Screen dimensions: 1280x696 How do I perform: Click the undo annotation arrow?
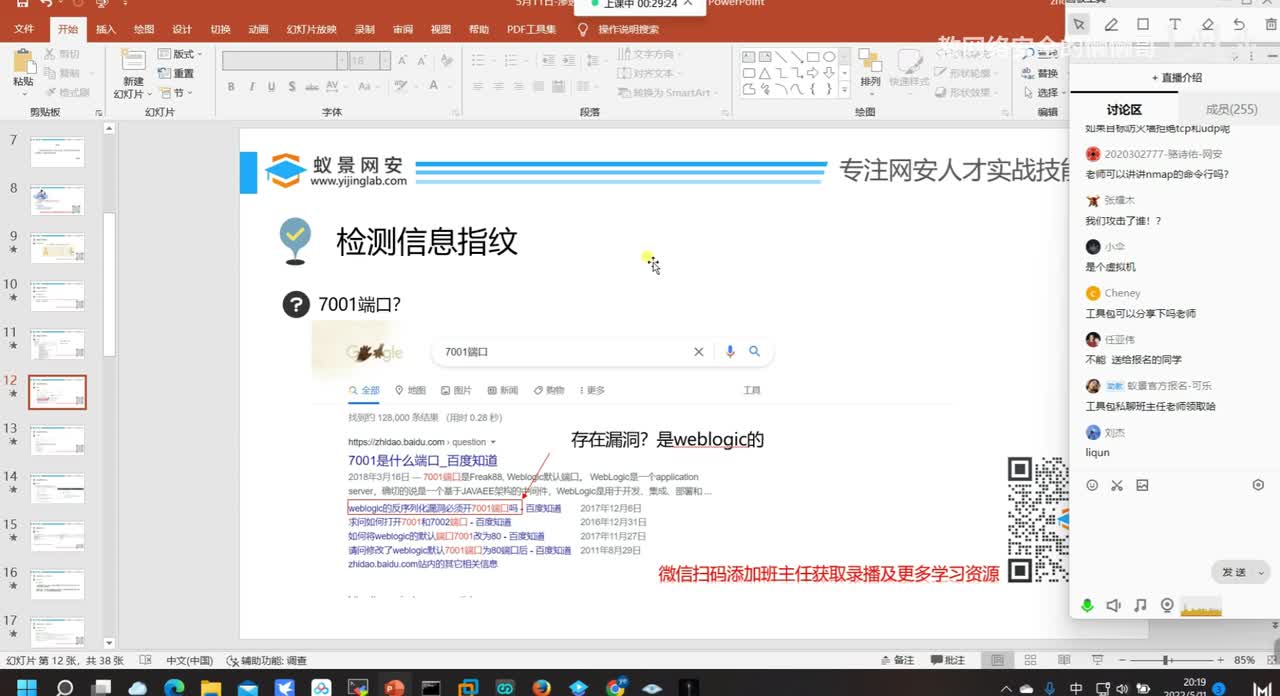(1239, 24)
